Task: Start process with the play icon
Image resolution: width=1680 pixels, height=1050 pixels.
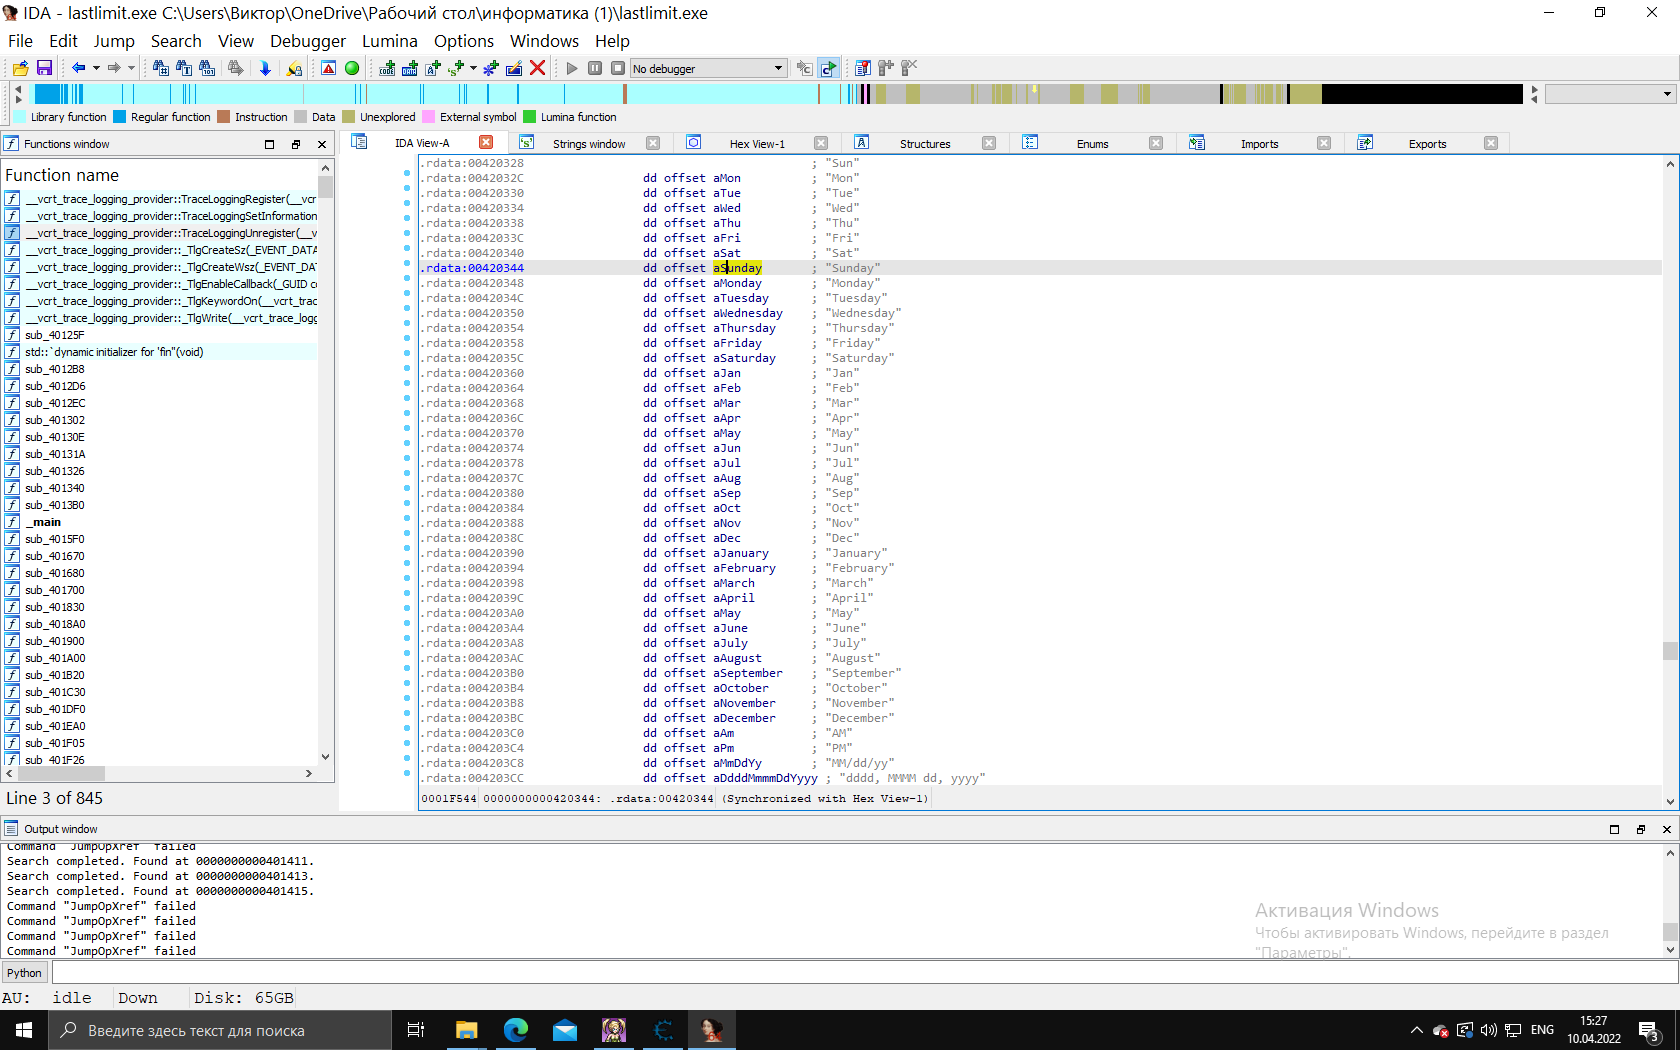Action: (x=572, y=68)
